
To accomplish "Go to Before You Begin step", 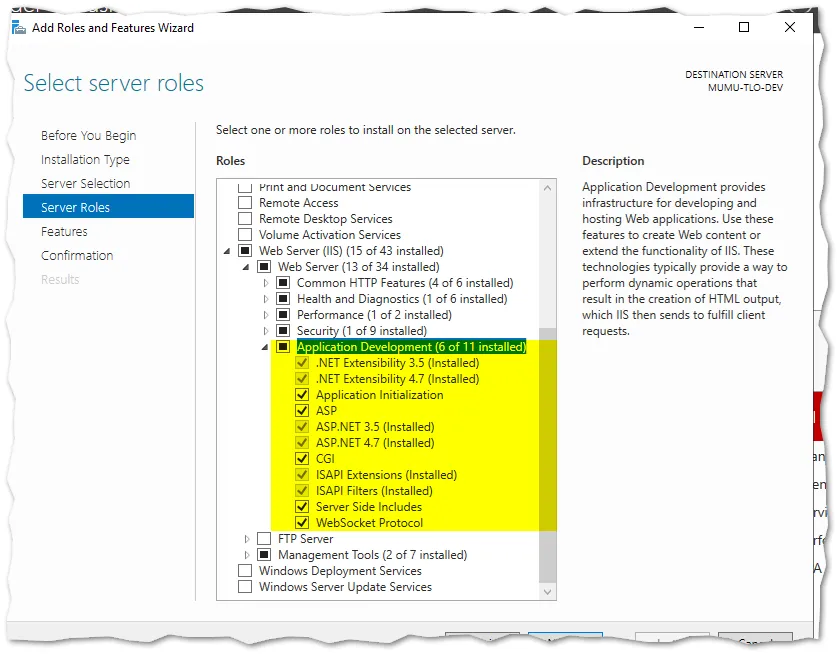I will pyautogui.click(x=89, y=136).
